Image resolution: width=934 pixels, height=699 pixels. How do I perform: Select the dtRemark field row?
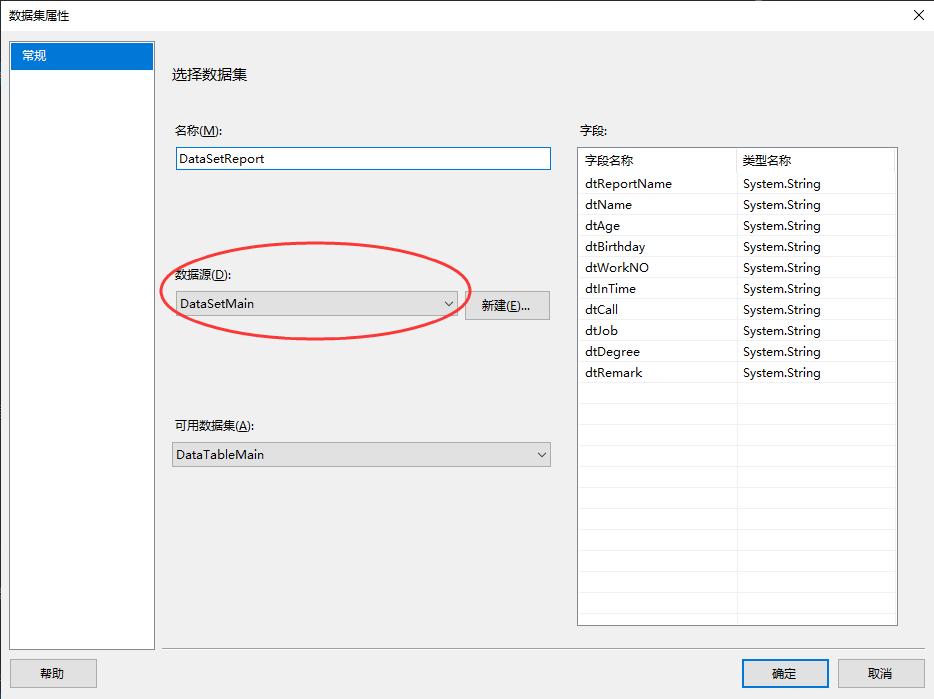click(737, 372)
